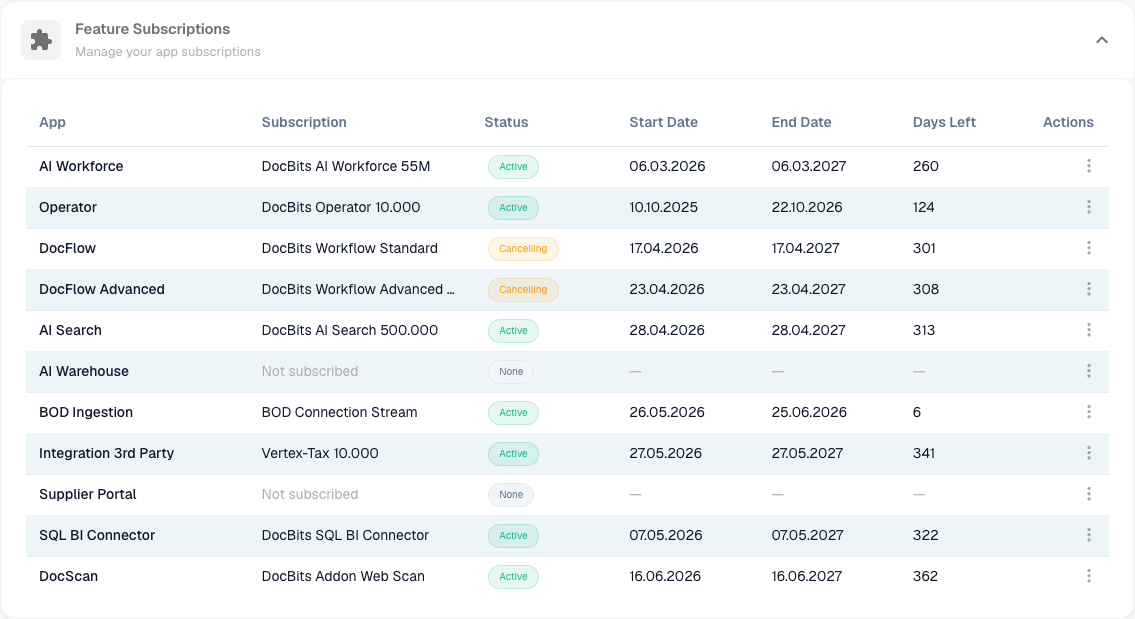Image resolution: width=1135 pixels, height=619 pixels.
Task: Open actions menu for Integration 3rd Party
Action: pyautogui.click(x=1088, y=454)
